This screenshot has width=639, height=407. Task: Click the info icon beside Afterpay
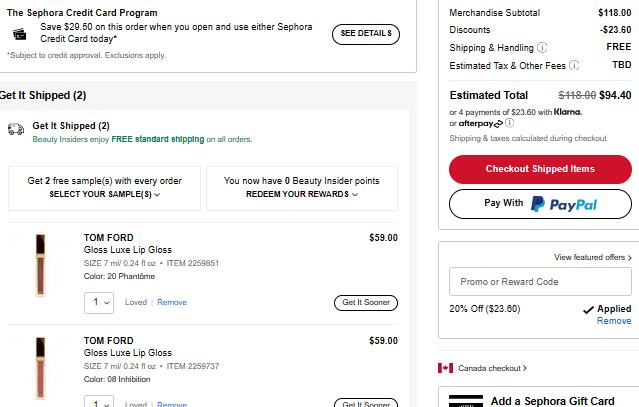510,123
